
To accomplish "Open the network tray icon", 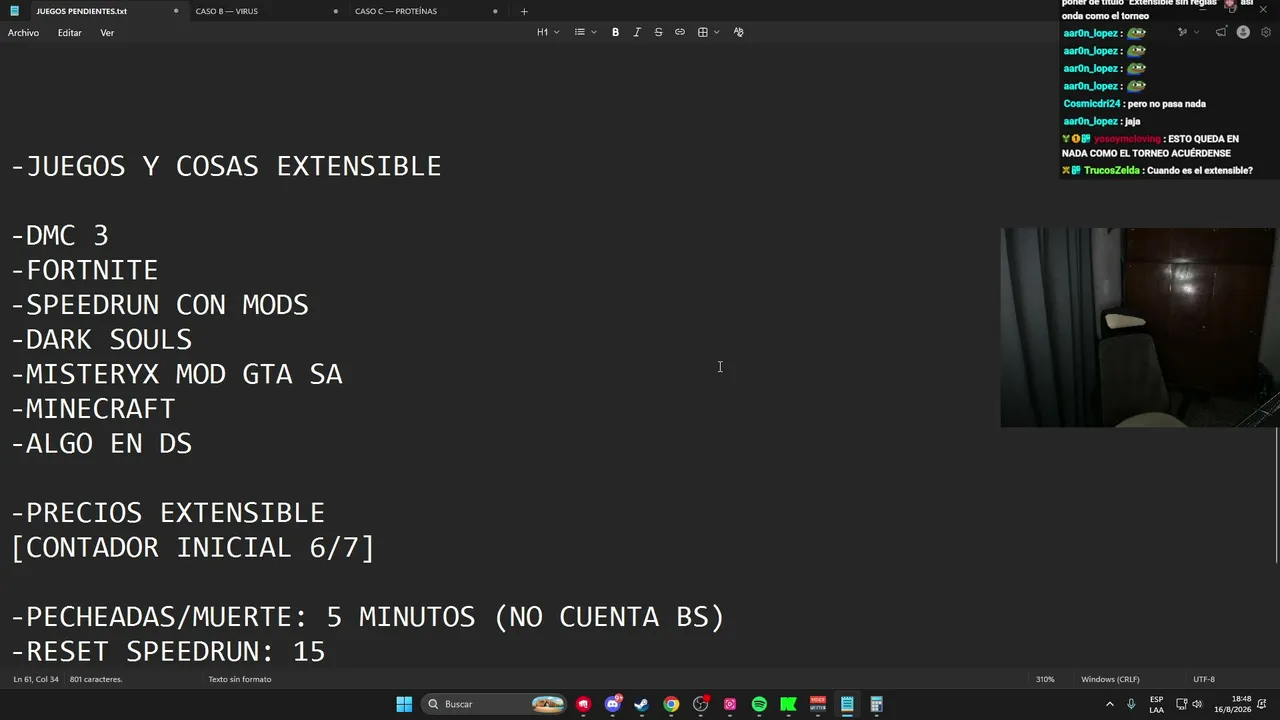I will 1181,704.
